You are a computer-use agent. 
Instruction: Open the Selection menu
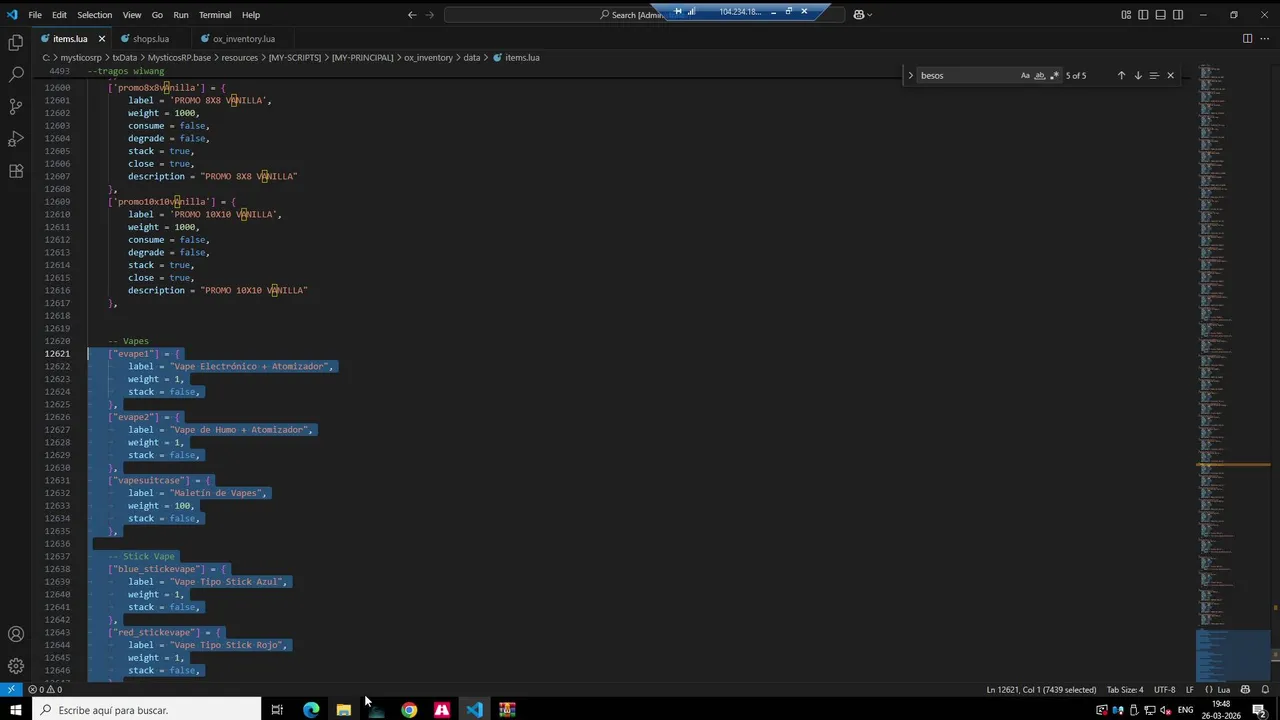(94, 15)
